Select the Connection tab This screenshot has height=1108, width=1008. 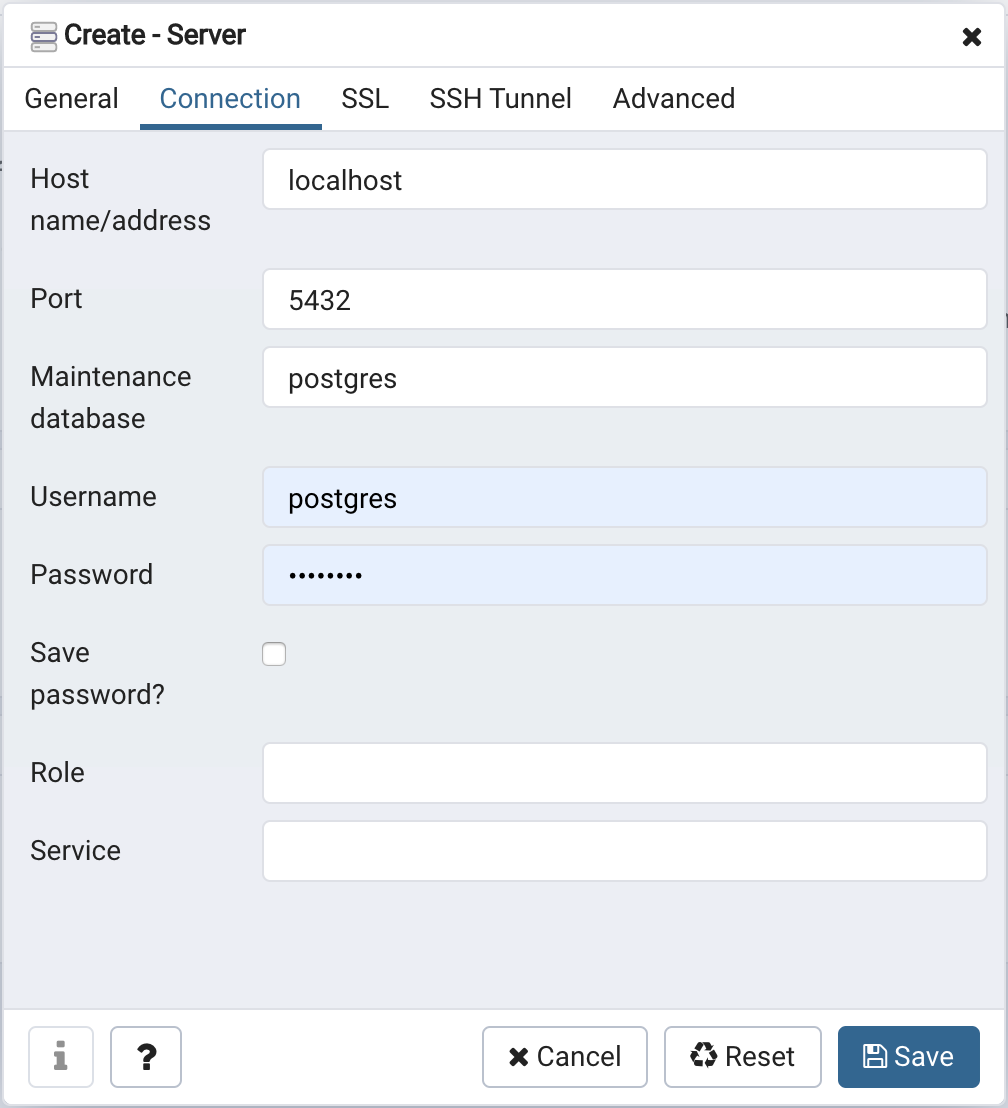(230, 98)
